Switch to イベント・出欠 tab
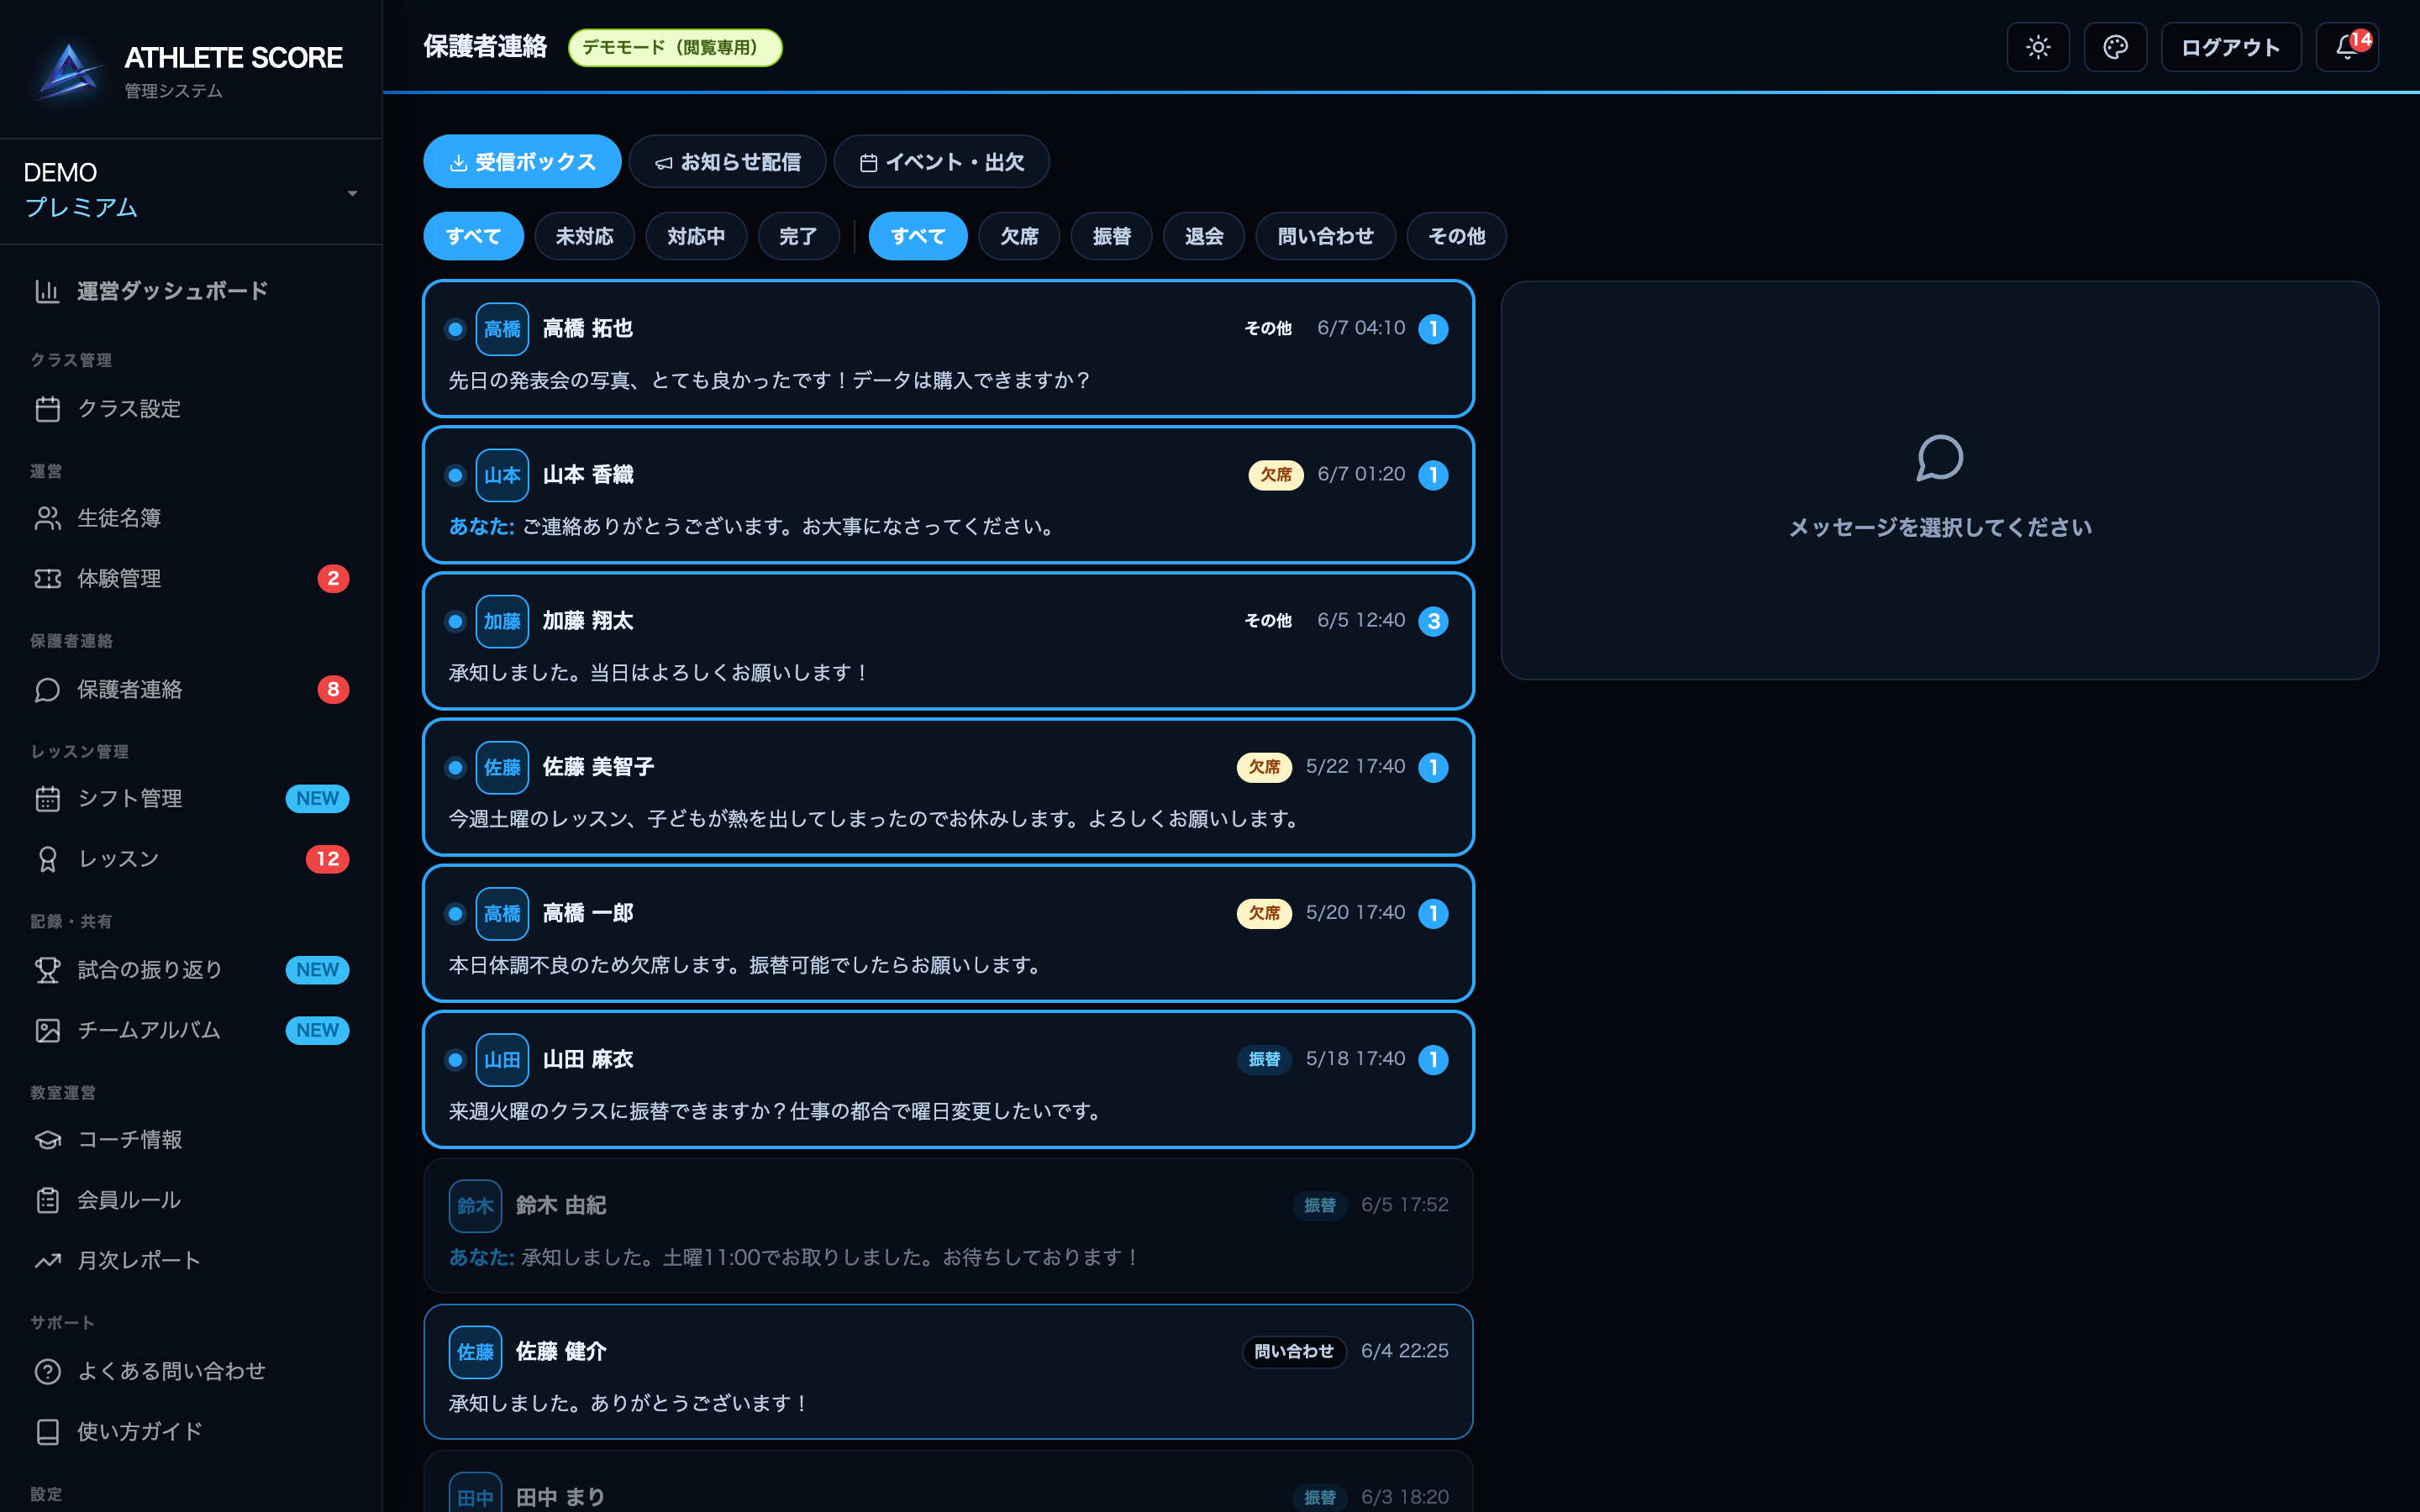The image size is (2420, 1512). pos(941,162)
